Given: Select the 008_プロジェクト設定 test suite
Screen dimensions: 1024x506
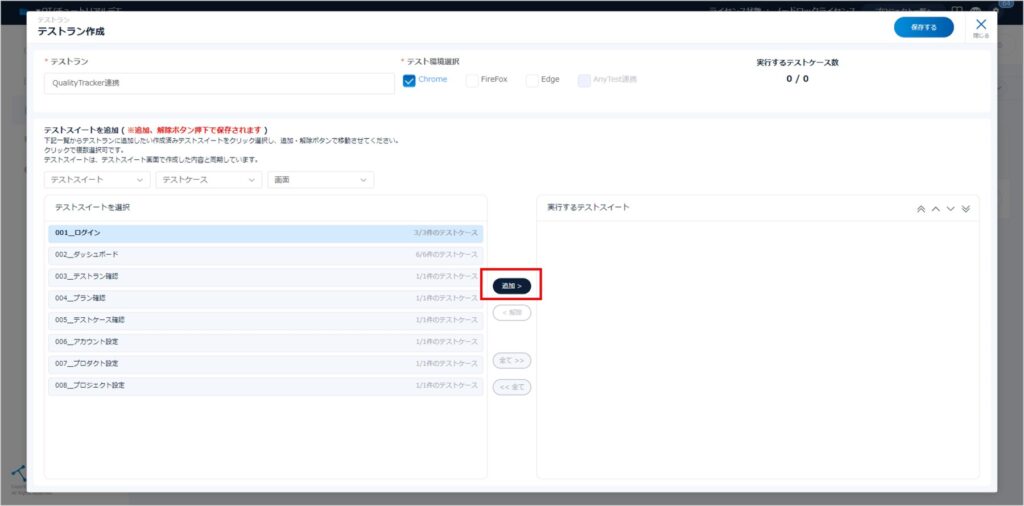Looking at the screenshot, I should tap(265, 385).
